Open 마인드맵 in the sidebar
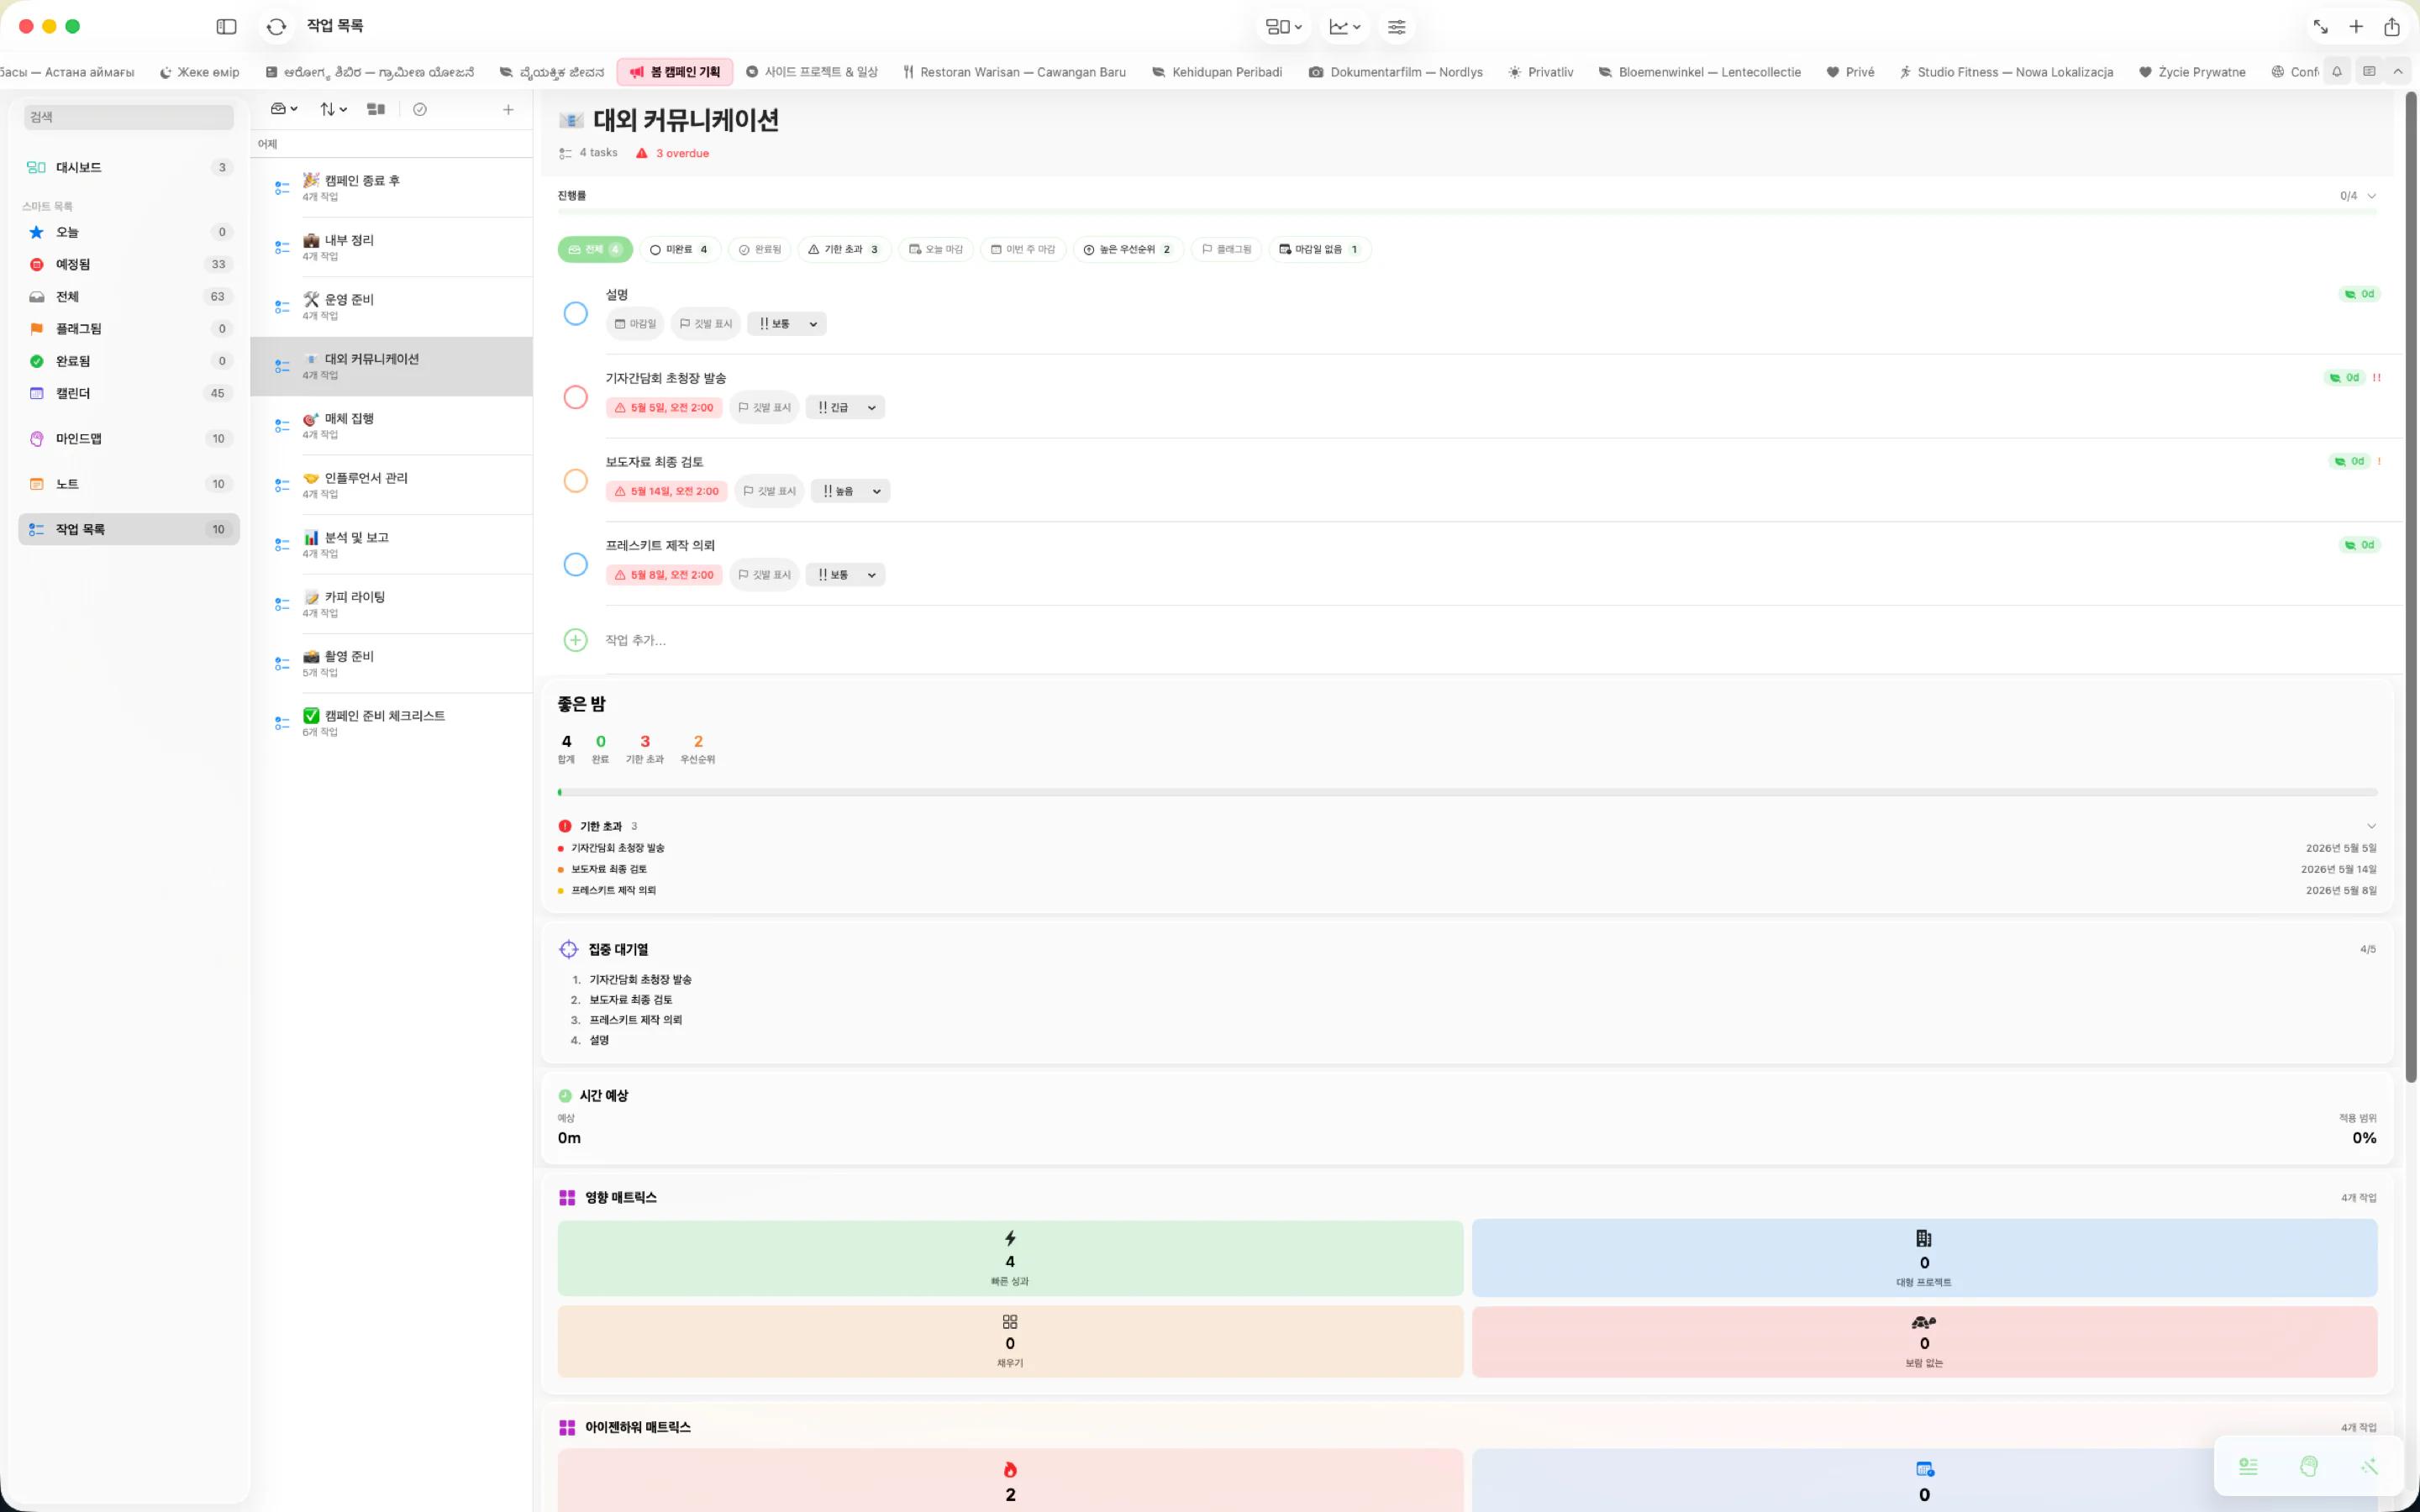Screen dimensions: 2420x1512 [x=129, y=439]
